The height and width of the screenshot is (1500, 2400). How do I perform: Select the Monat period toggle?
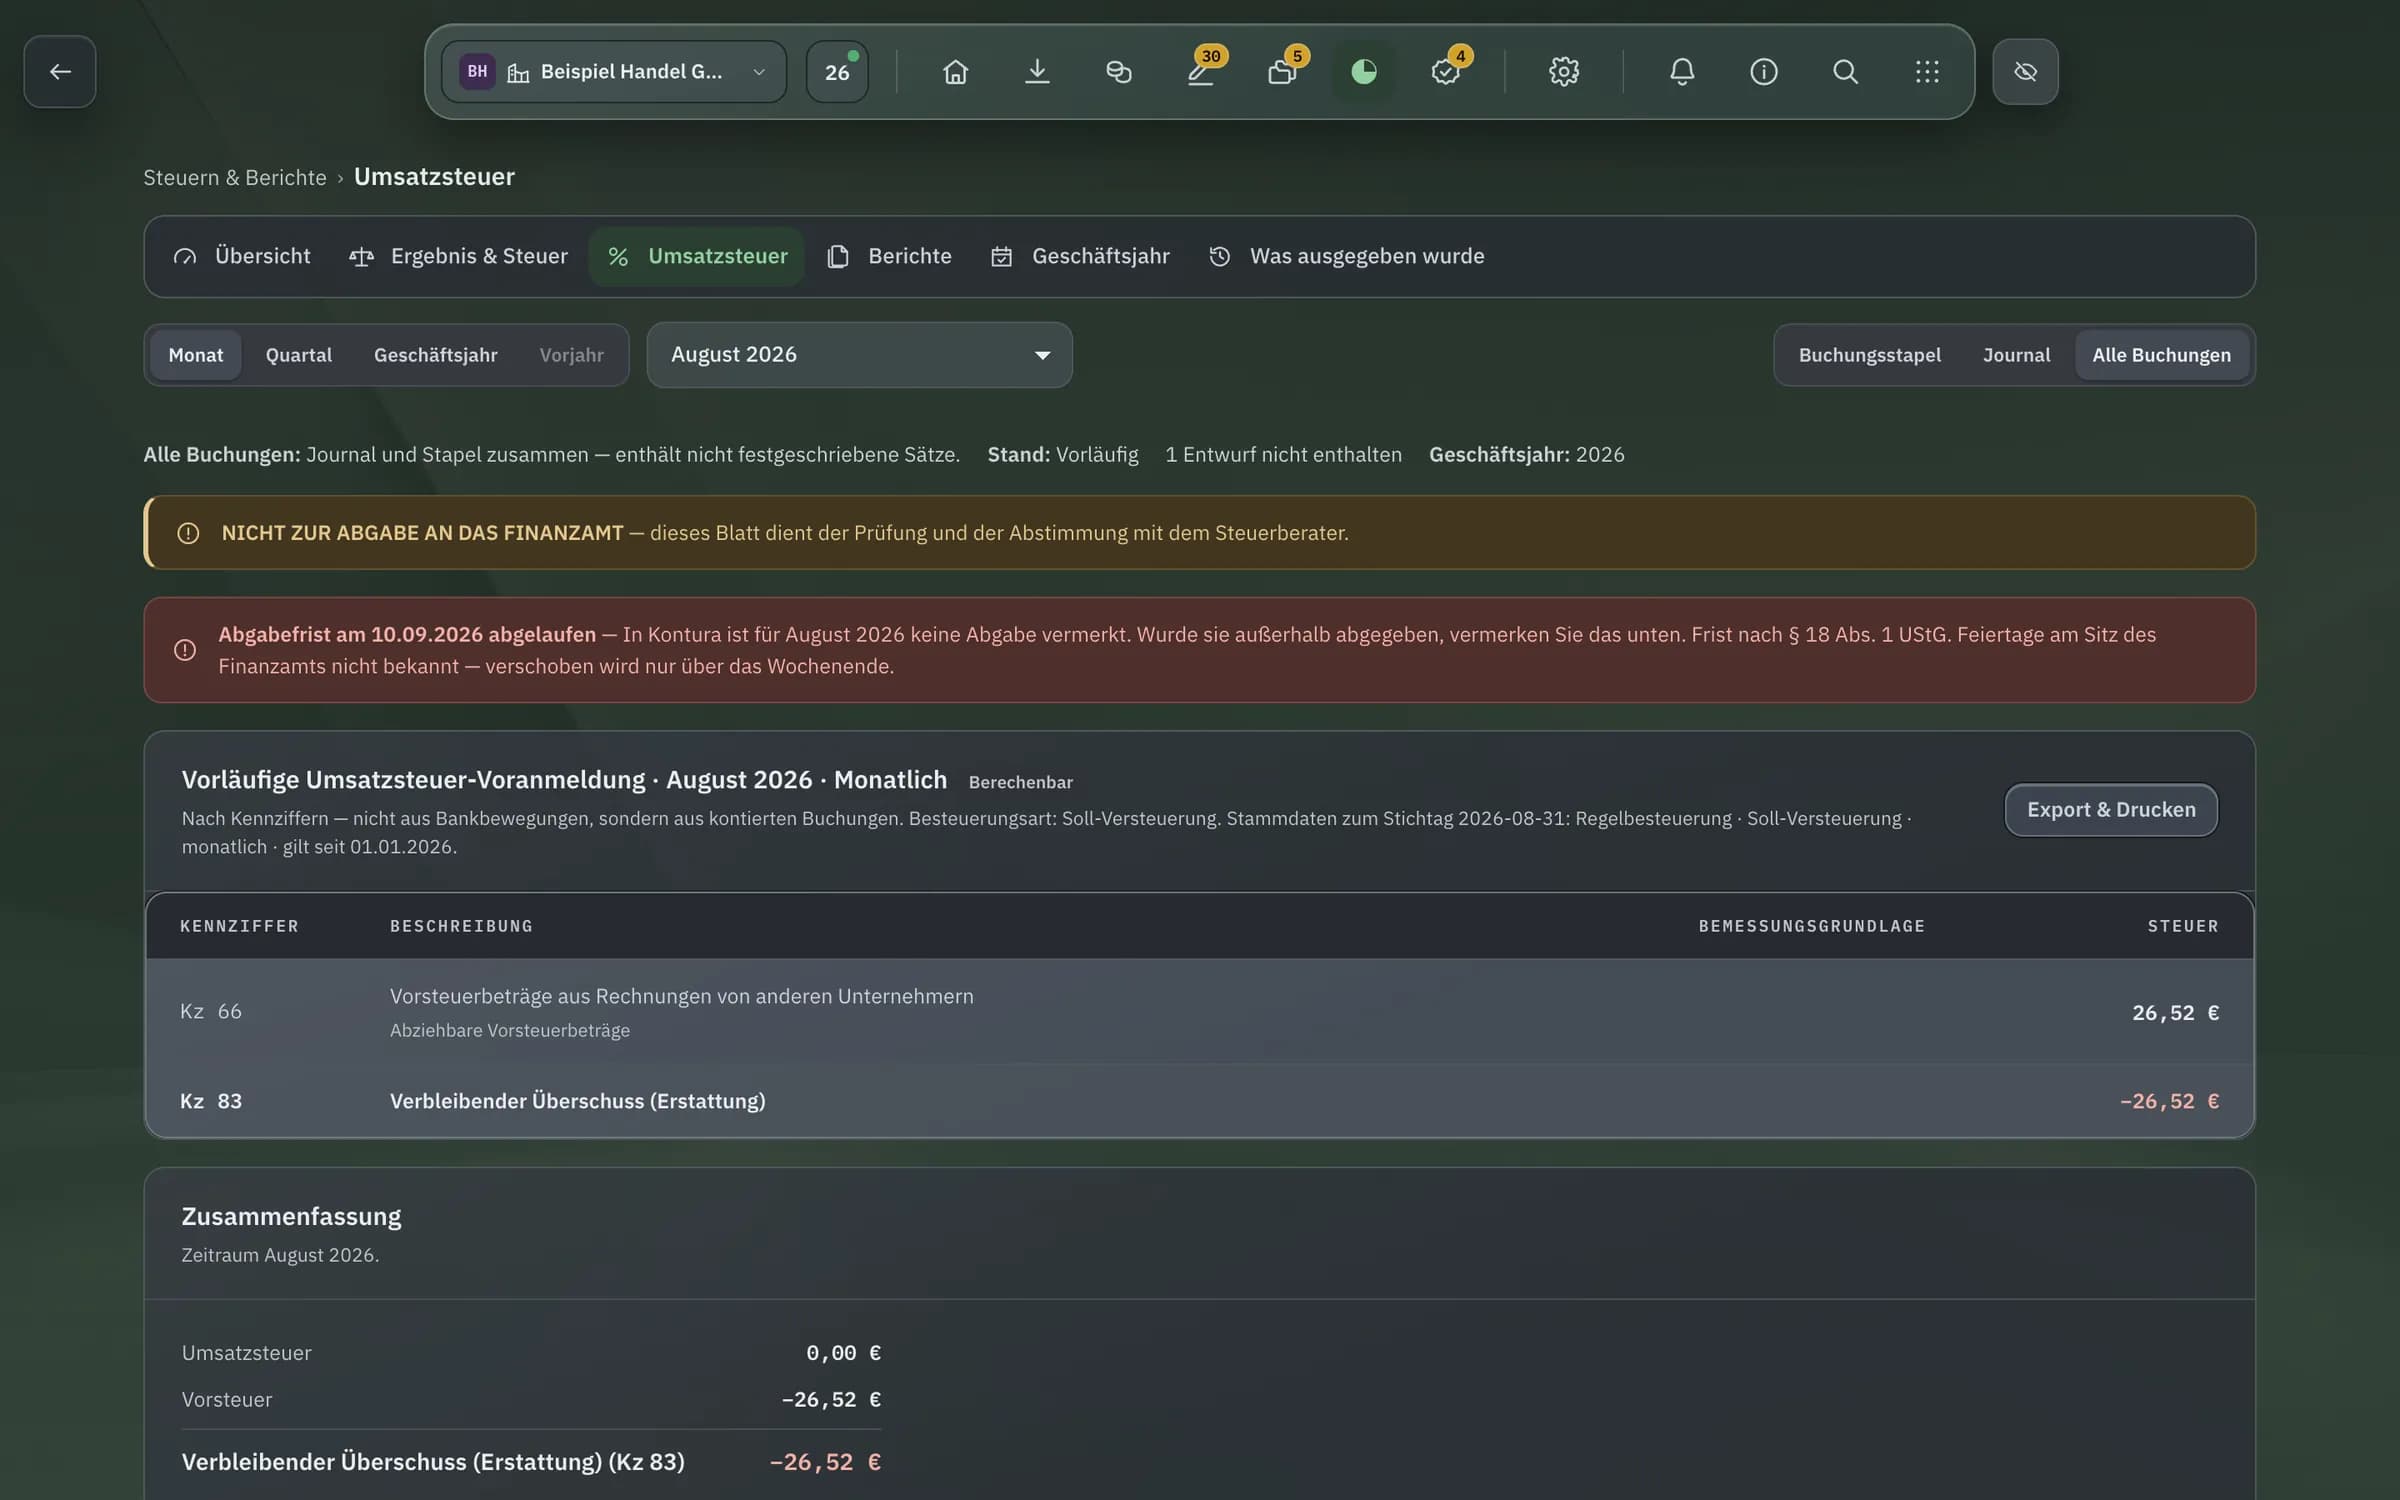coord(195,355)
